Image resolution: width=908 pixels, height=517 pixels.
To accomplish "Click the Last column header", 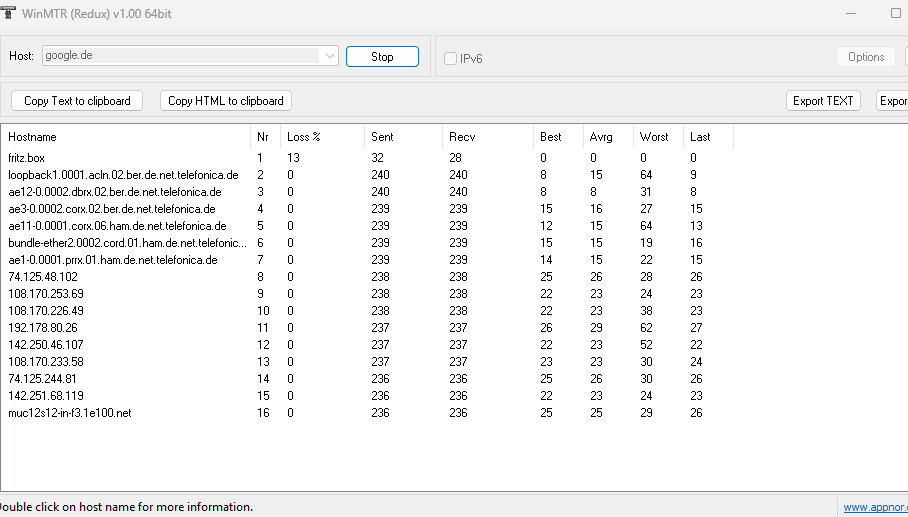I will tap(708, 137).
